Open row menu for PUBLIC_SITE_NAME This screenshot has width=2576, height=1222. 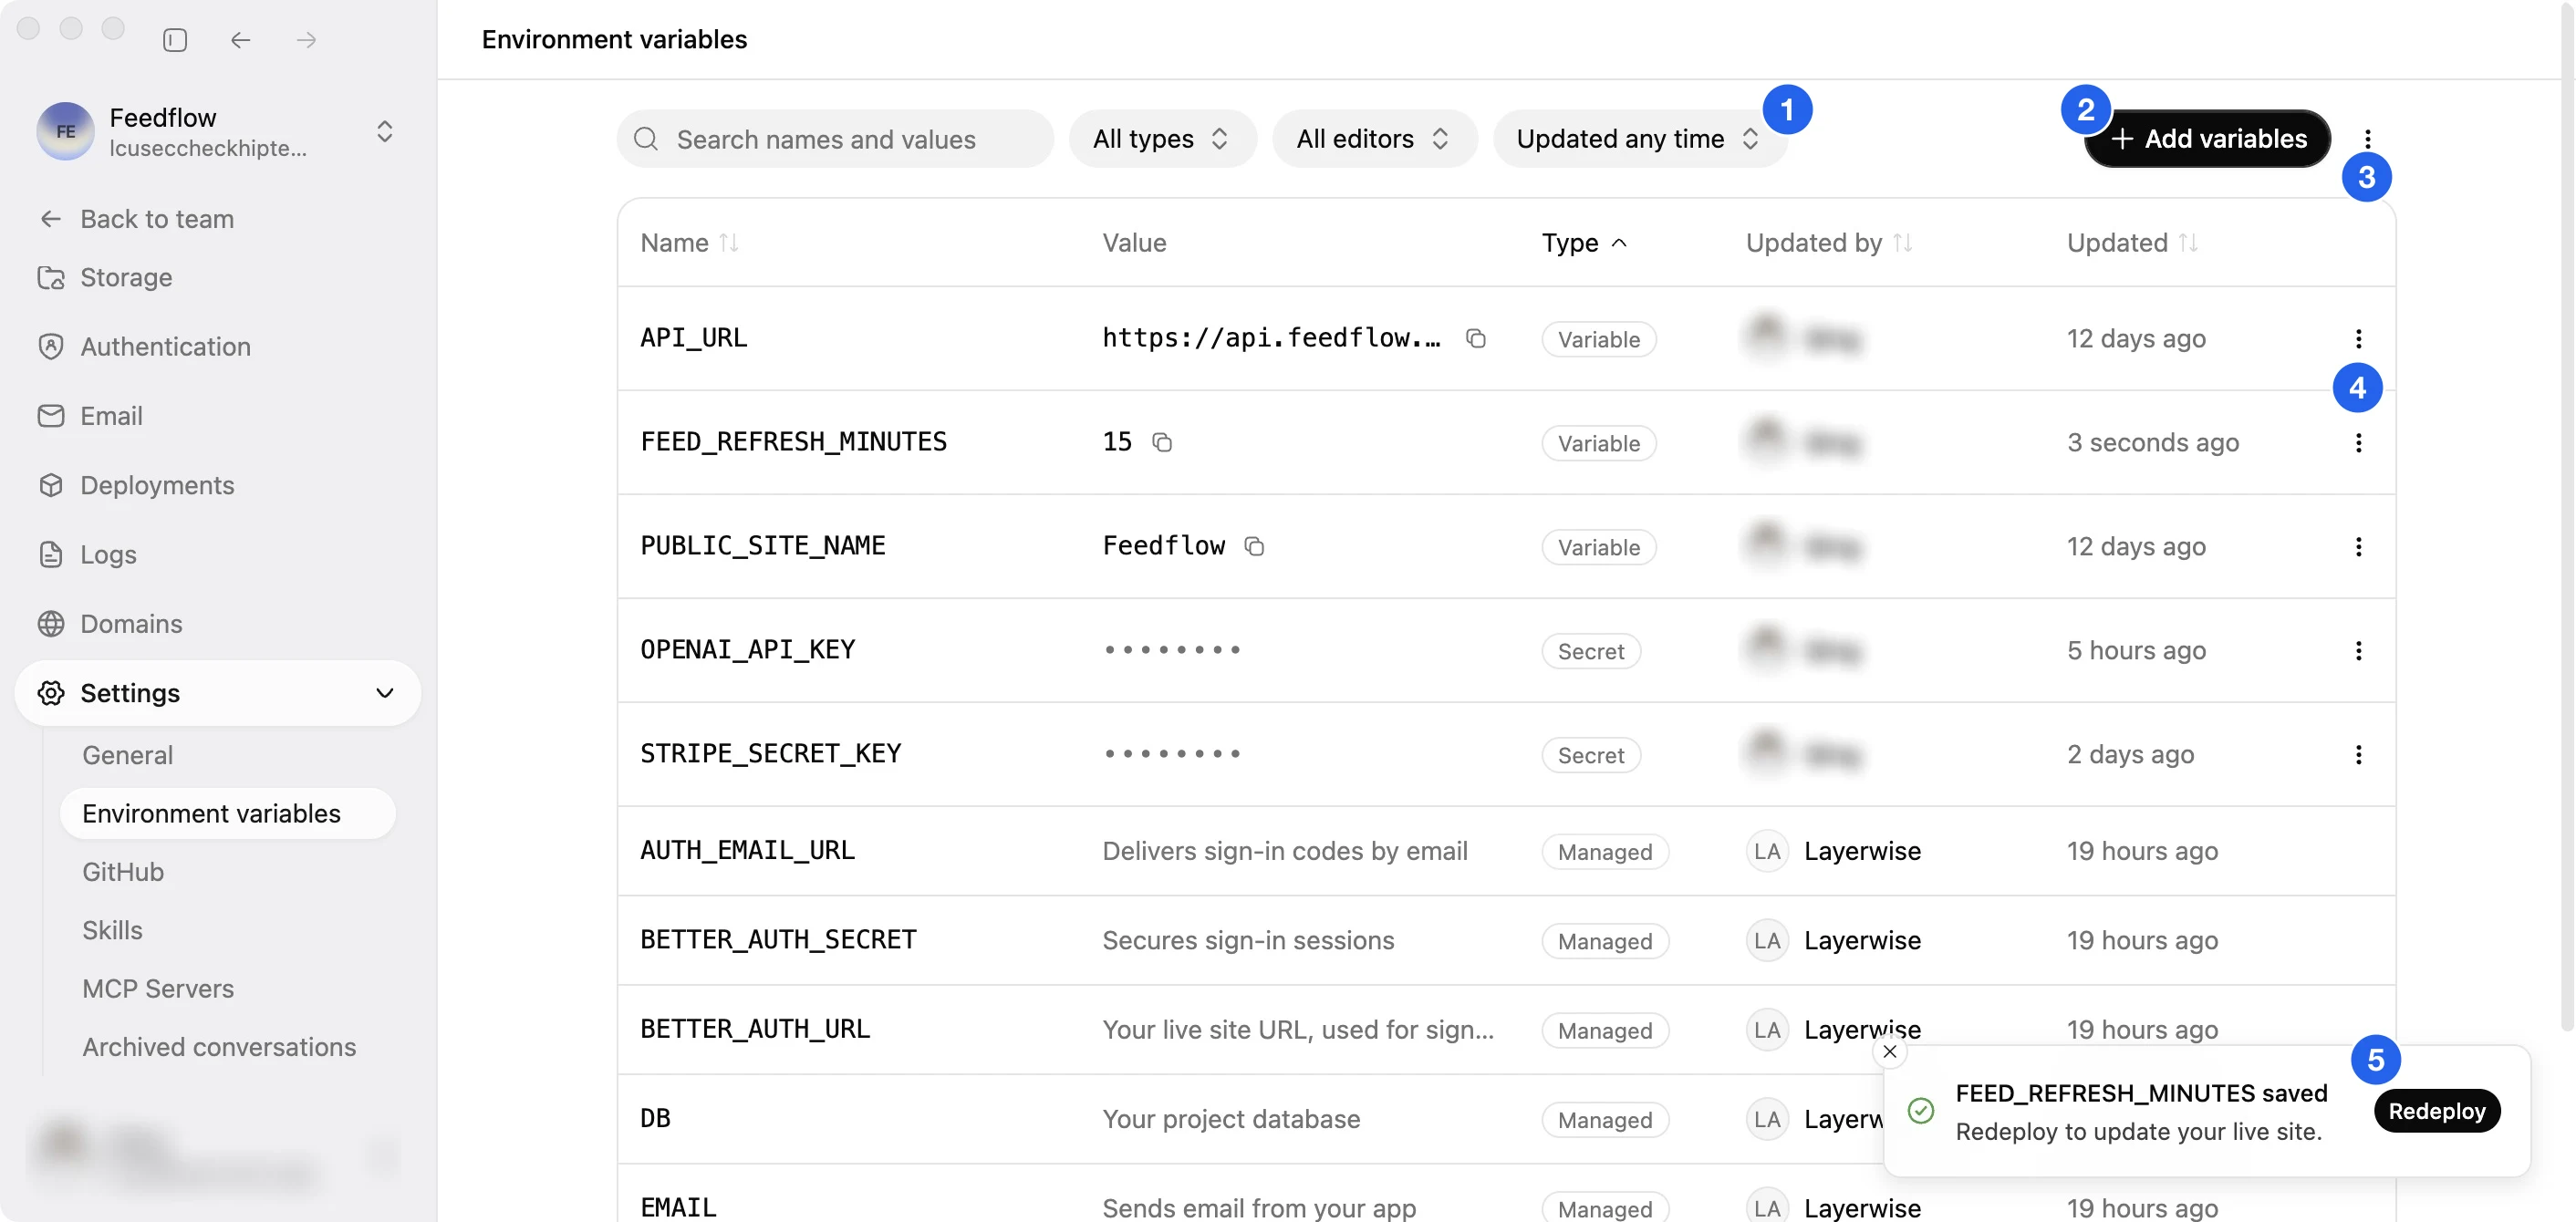(x=2358, y=546)
